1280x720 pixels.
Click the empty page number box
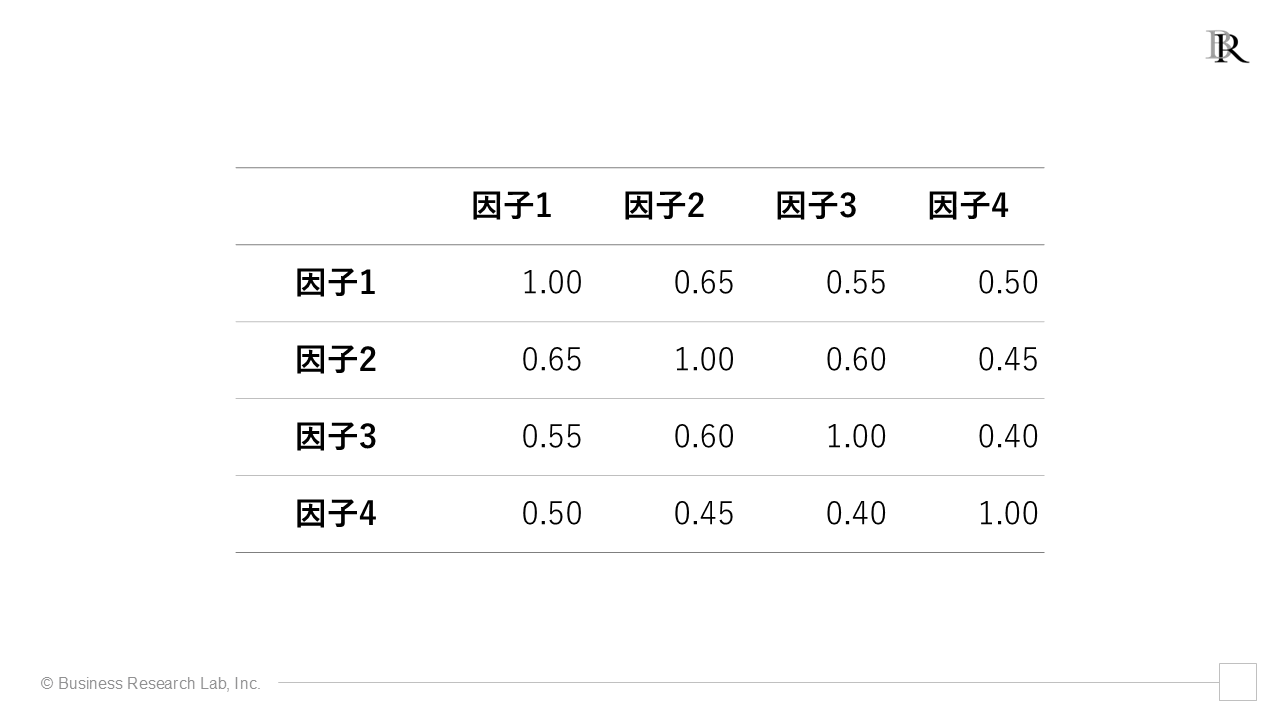[x=1238, y=682]
